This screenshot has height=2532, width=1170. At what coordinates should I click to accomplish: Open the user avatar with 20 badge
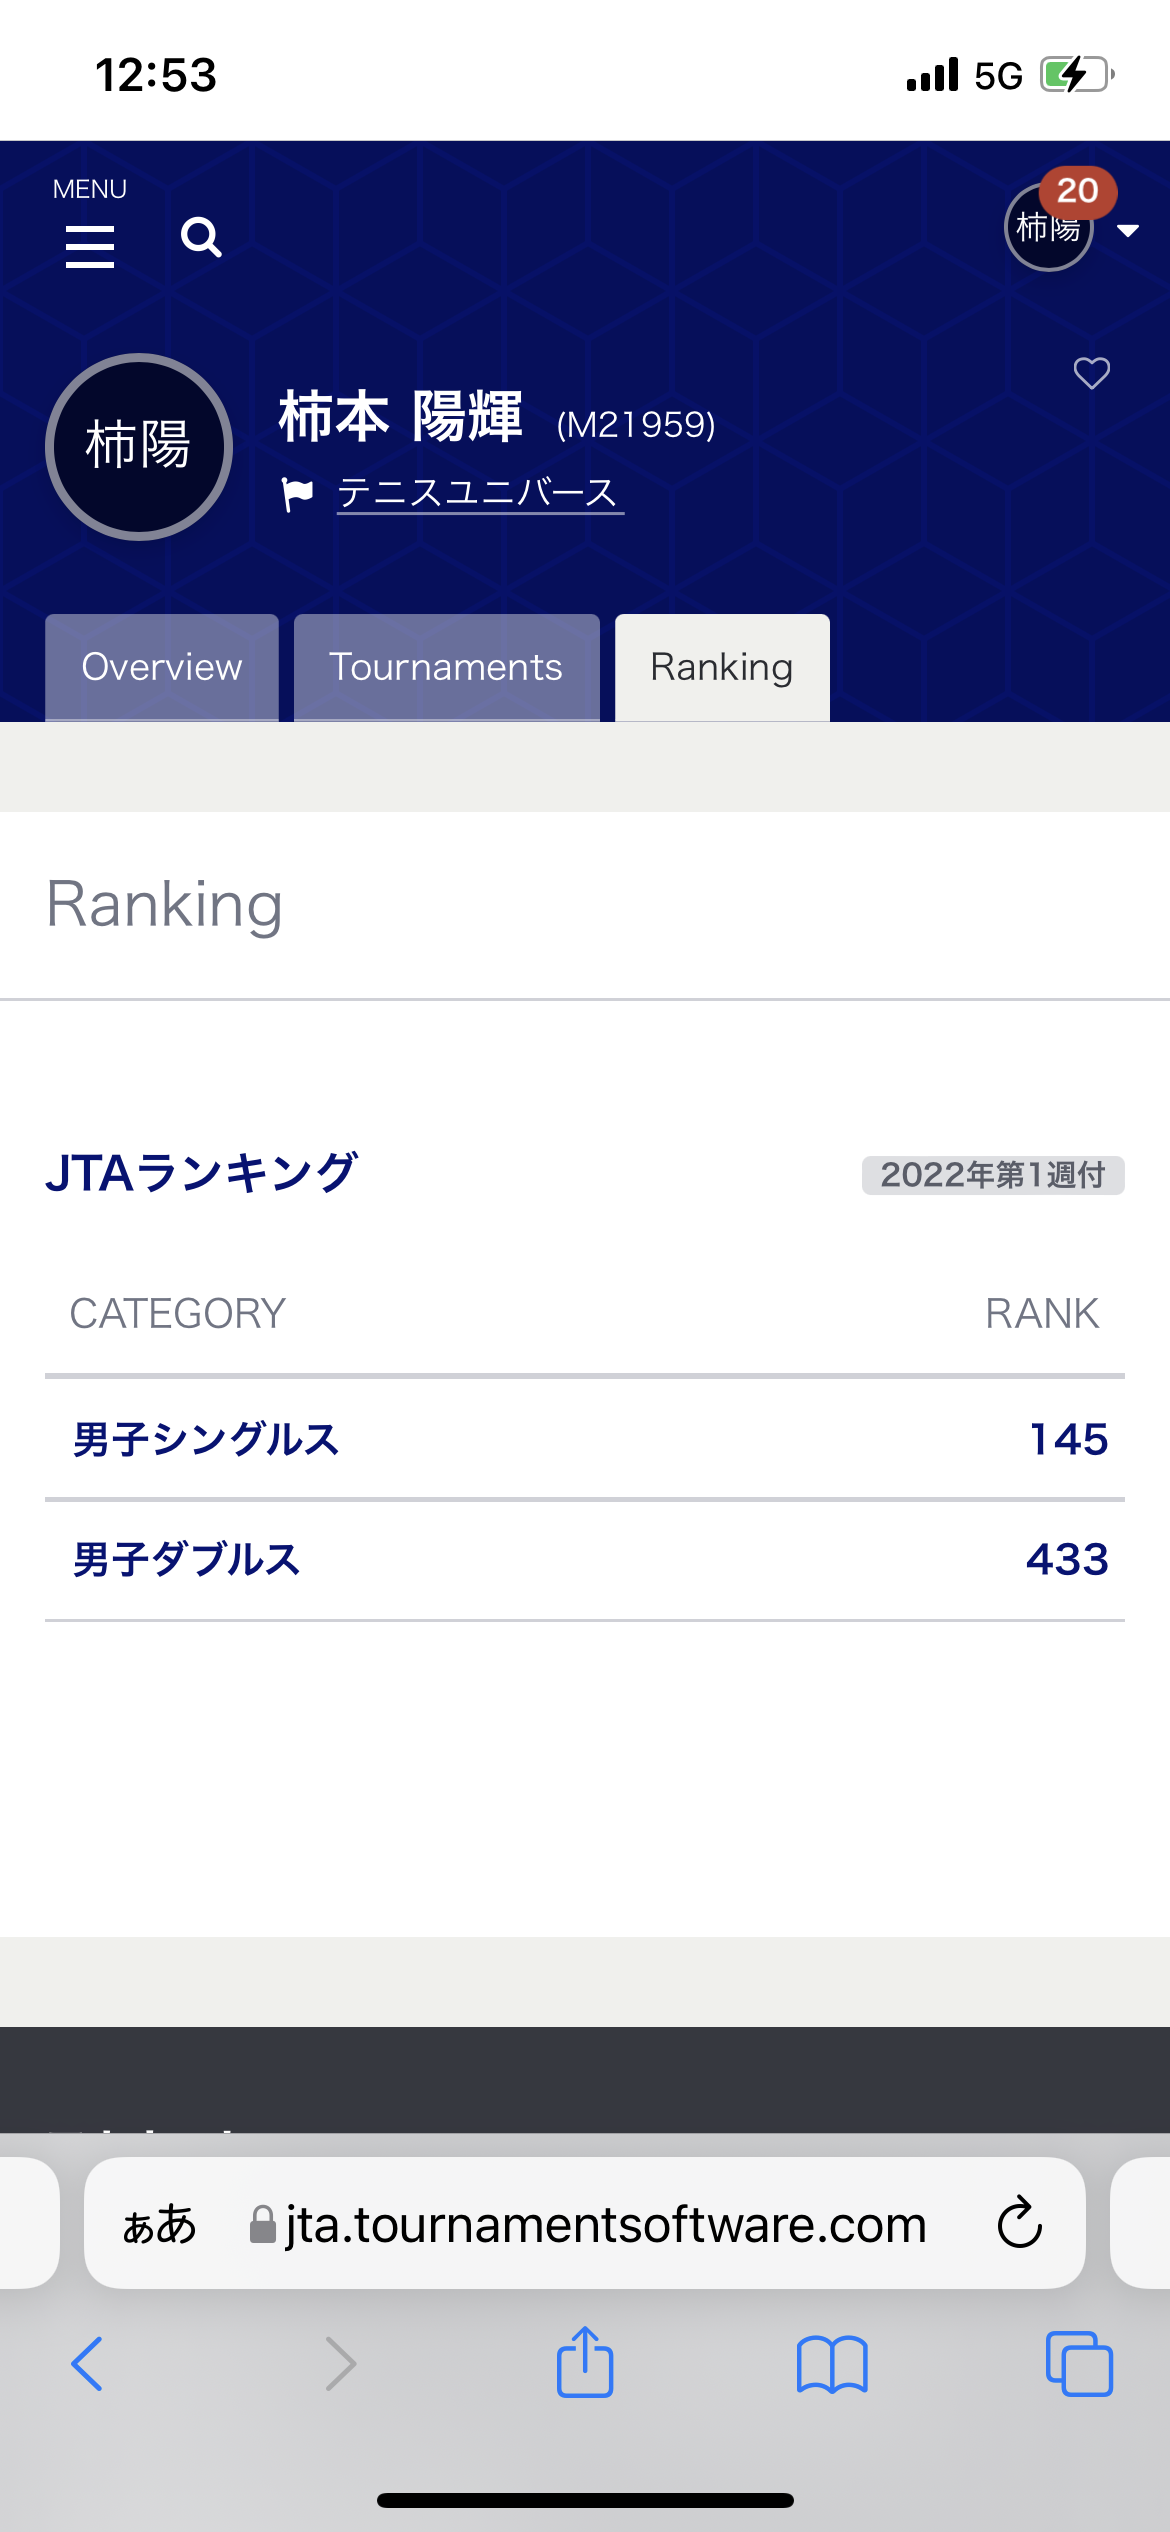[1049, 226]
